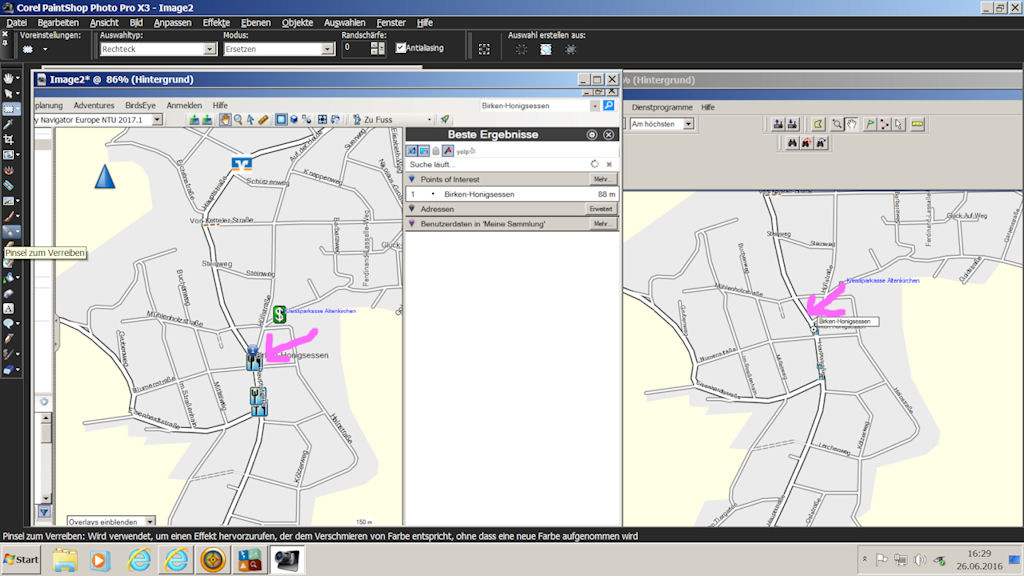This screenshot has height=576, width=1024.
Task: Open the Ebenen menu
Action: (x=256, y=22)
